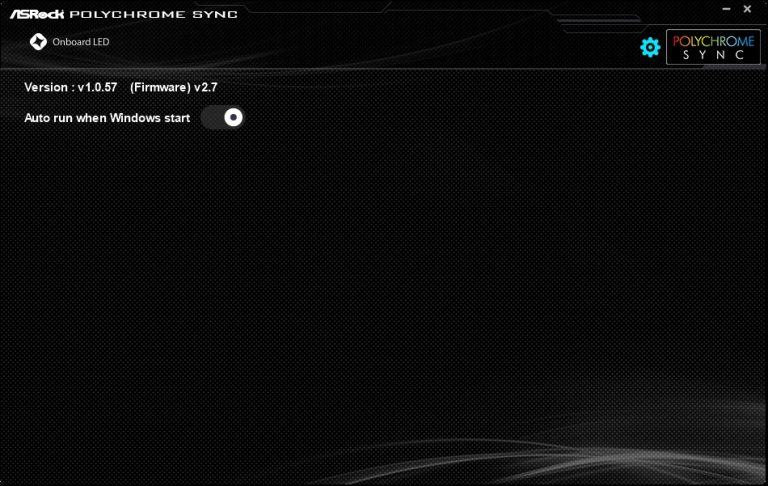Viewport: 768px width, 486px height.
Task: Open the Onboard LED section icon
Action: point(38,42)
